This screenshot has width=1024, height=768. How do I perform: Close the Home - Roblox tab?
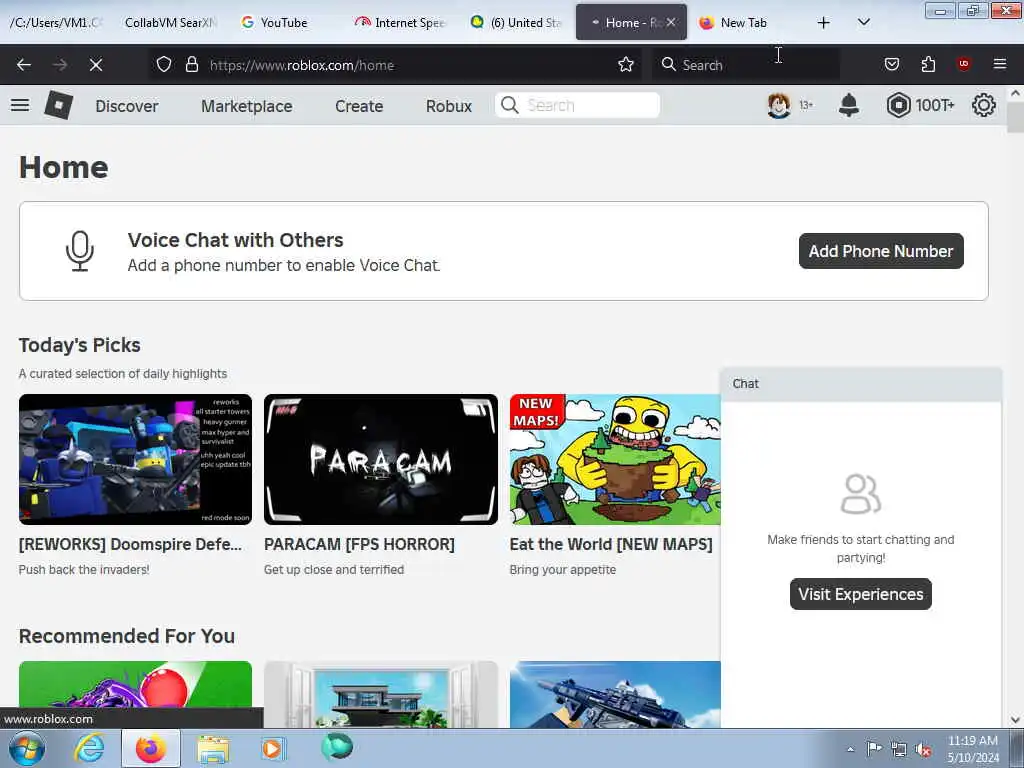coord(671,22)
